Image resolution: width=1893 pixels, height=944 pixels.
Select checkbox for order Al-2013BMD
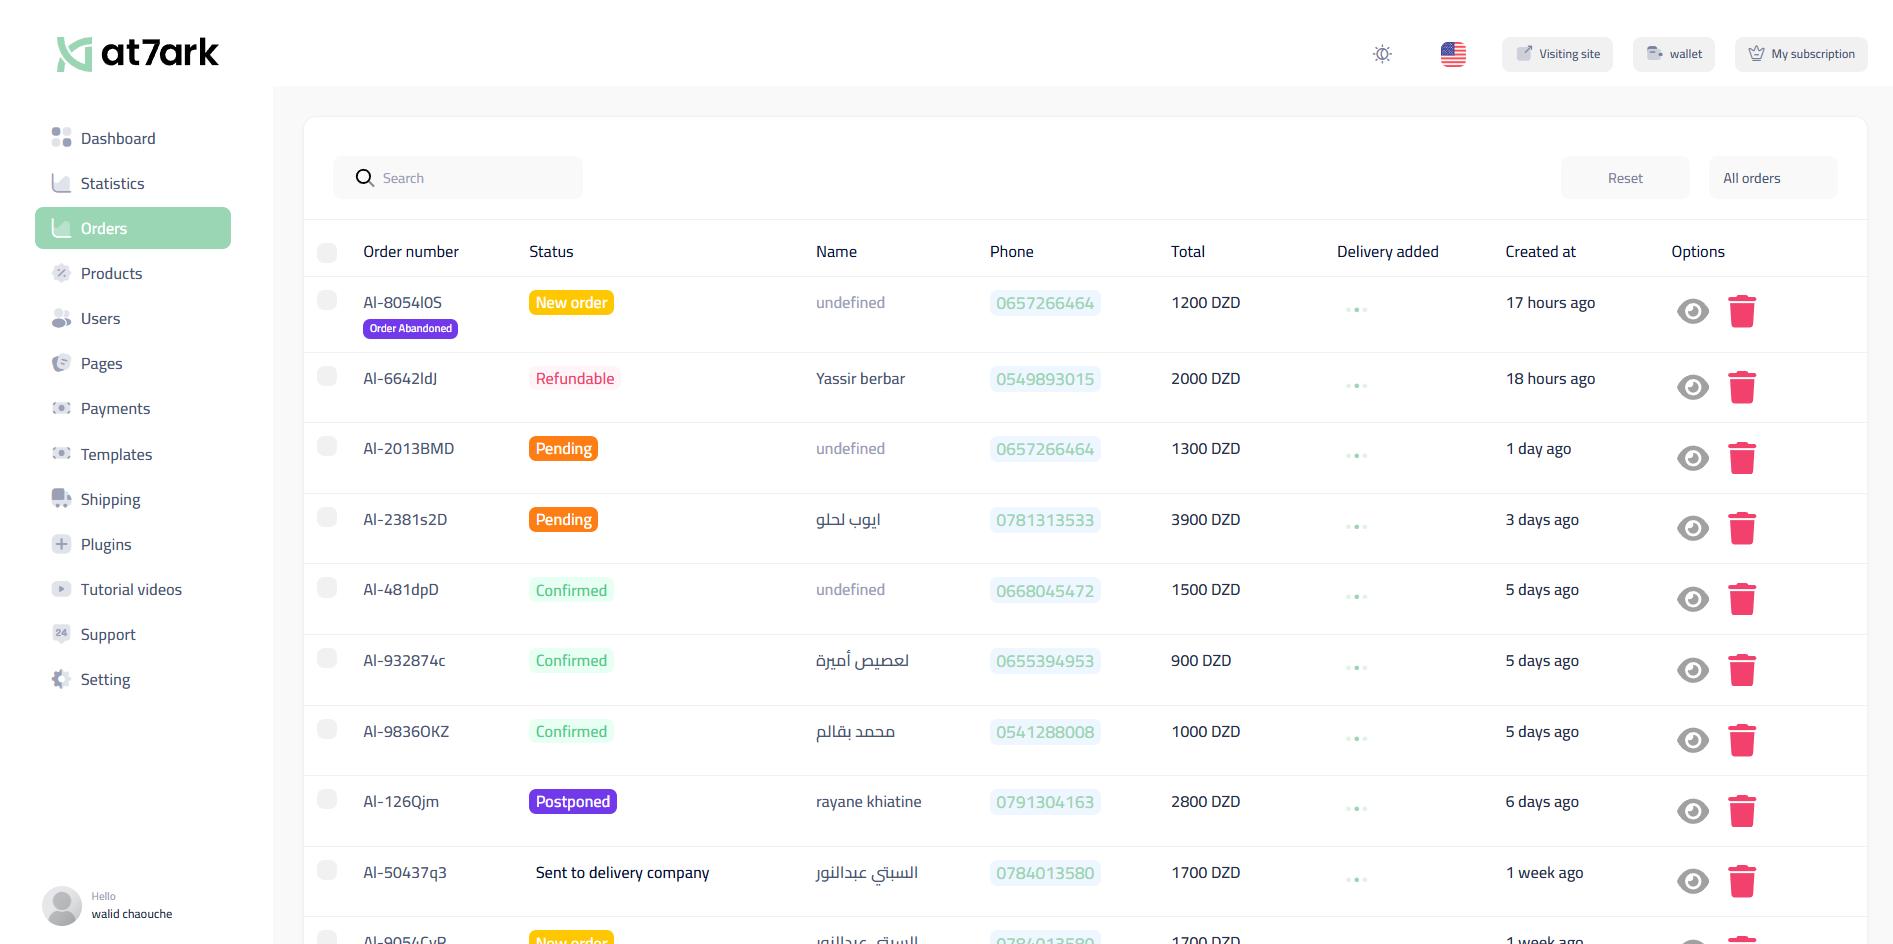pyautogui.click(x=327, y=446)
